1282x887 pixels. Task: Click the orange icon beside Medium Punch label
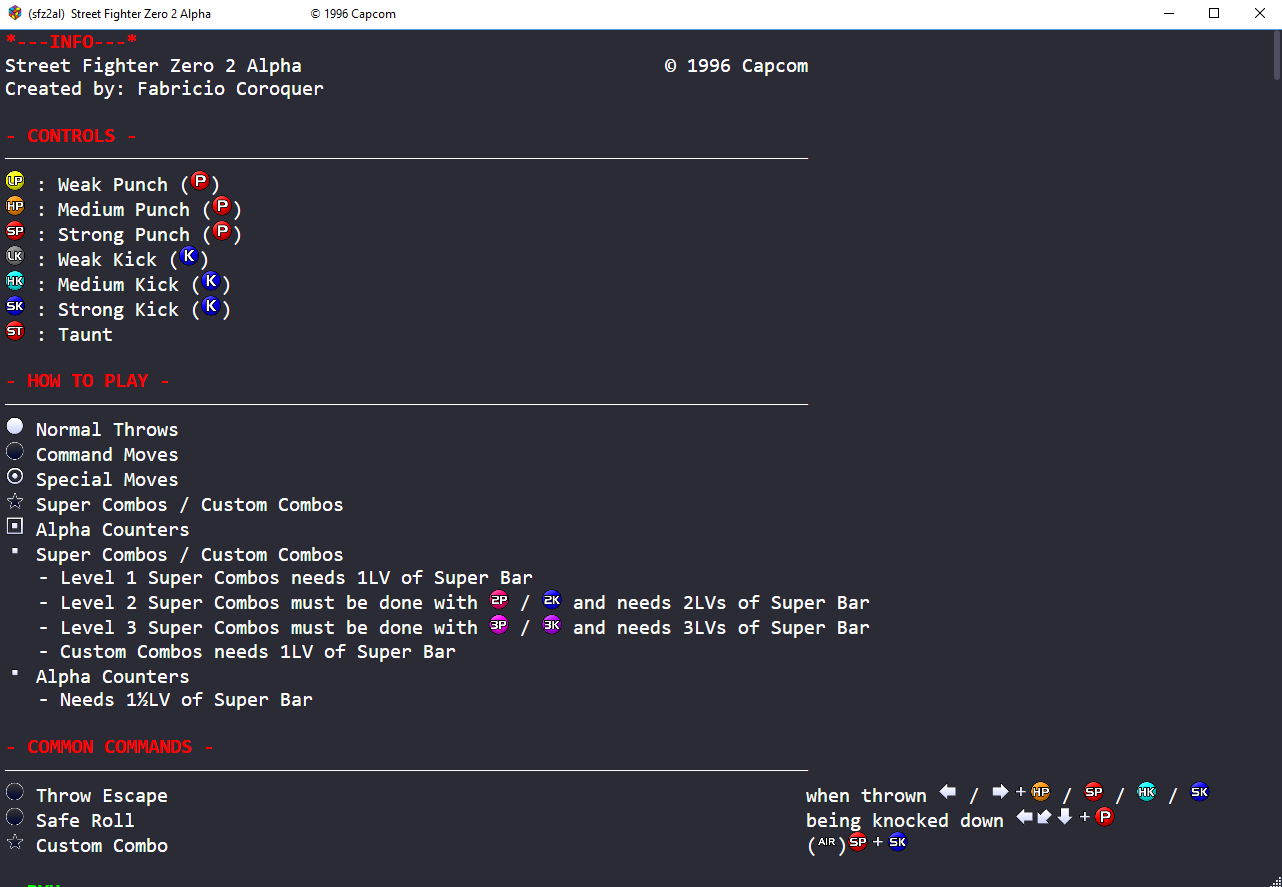tap(15, 206)
